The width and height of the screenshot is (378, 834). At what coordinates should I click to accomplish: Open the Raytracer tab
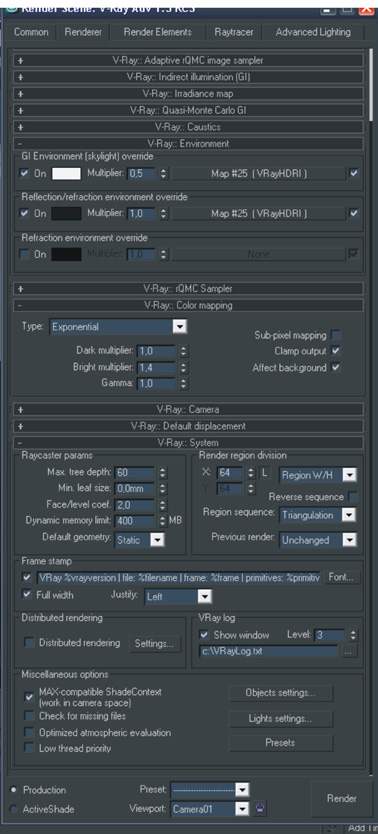click(233, 32)
